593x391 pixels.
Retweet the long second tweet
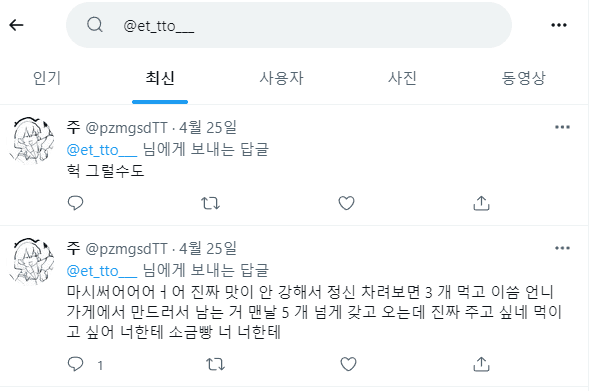(x=215, y=364)
